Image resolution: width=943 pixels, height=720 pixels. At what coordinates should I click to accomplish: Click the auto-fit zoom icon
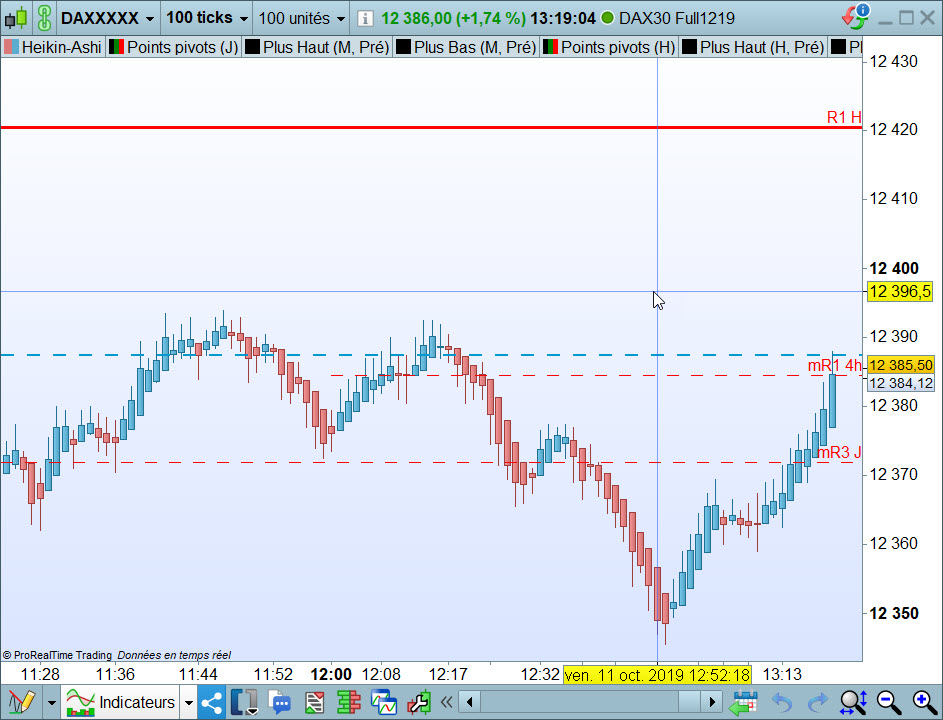coord(854,702)
